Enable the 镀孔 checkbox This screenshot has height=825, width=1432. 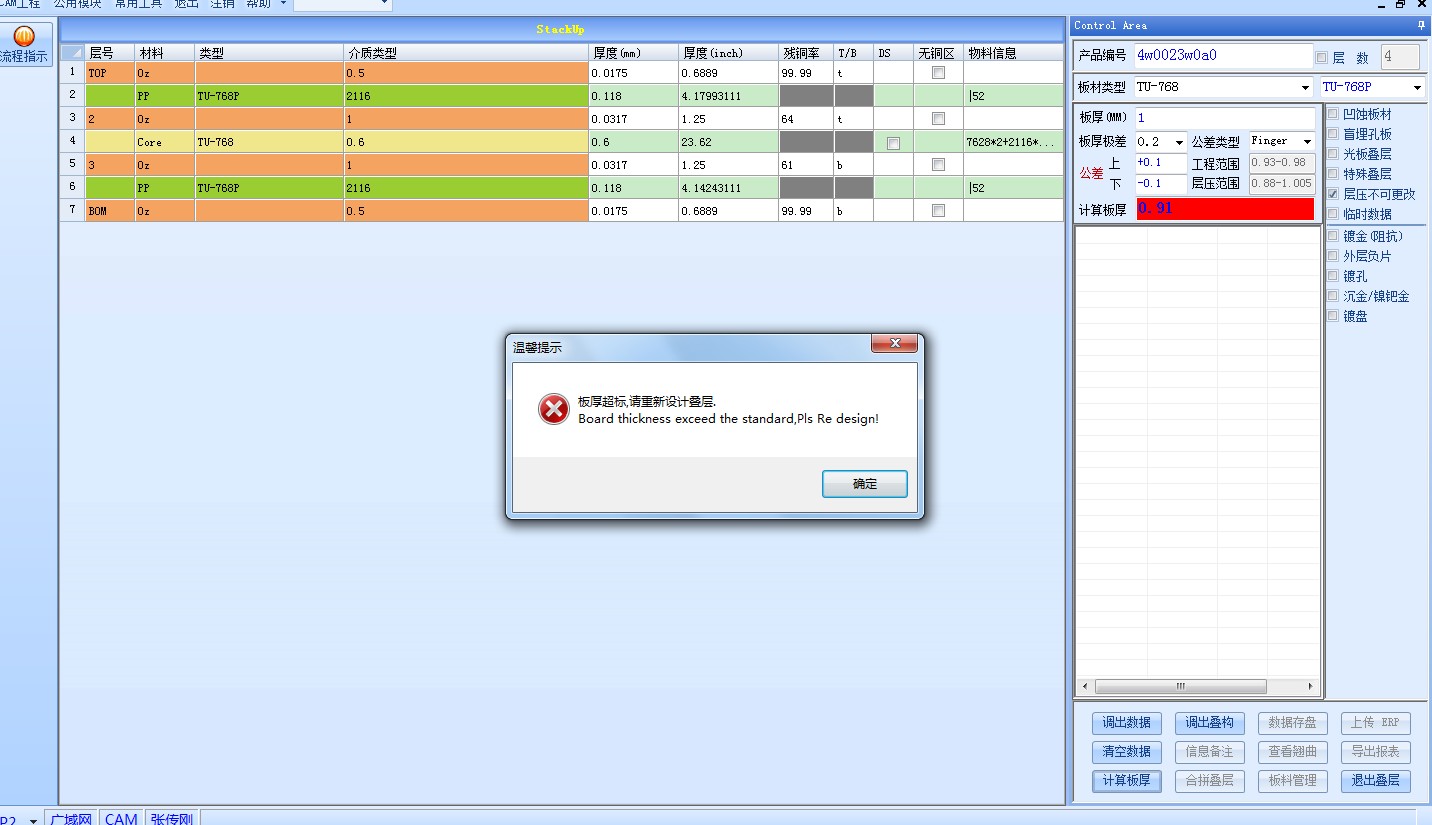pos(1333,276)
